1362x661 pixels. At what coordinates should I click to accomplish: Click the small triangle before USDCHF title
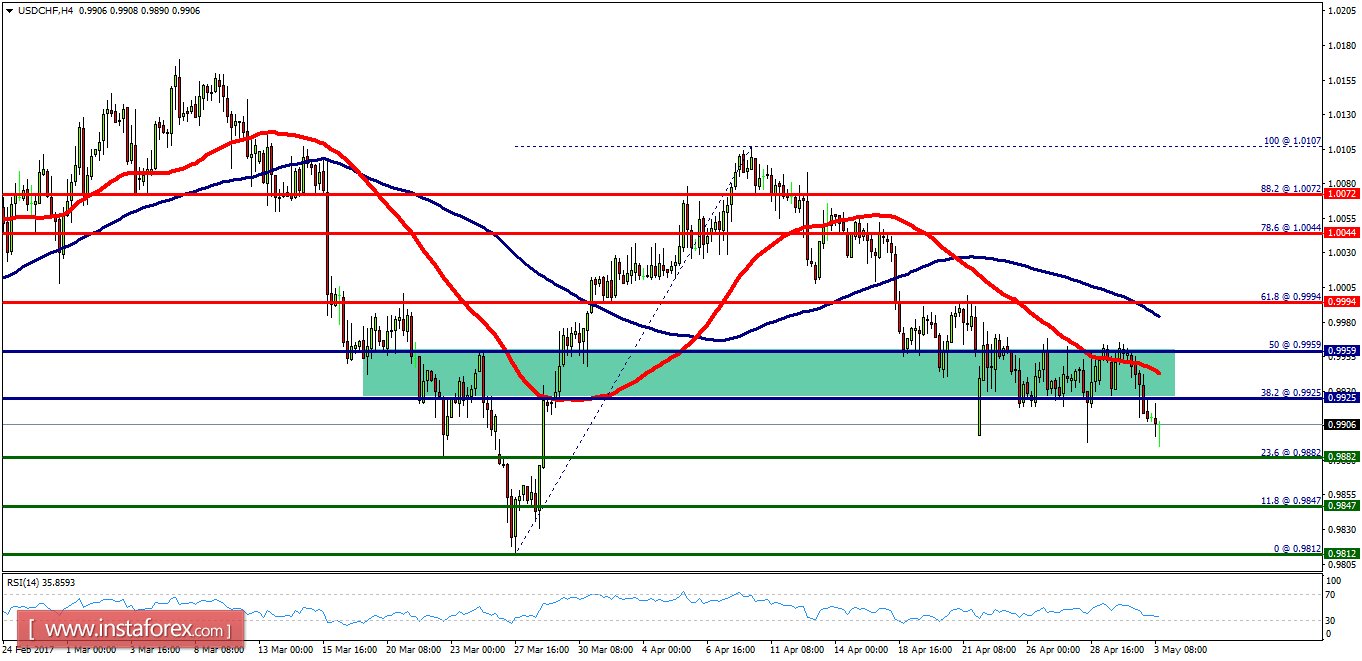click(x=9, y=9)
